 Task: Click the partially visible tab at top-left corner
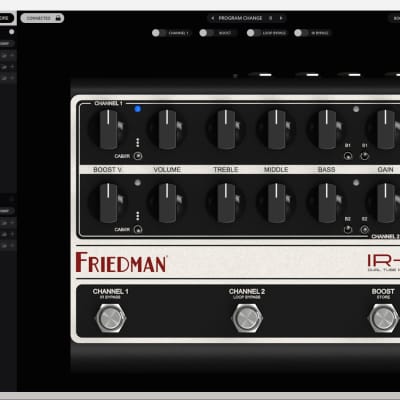pyautogui.click(x=7, y=18)
